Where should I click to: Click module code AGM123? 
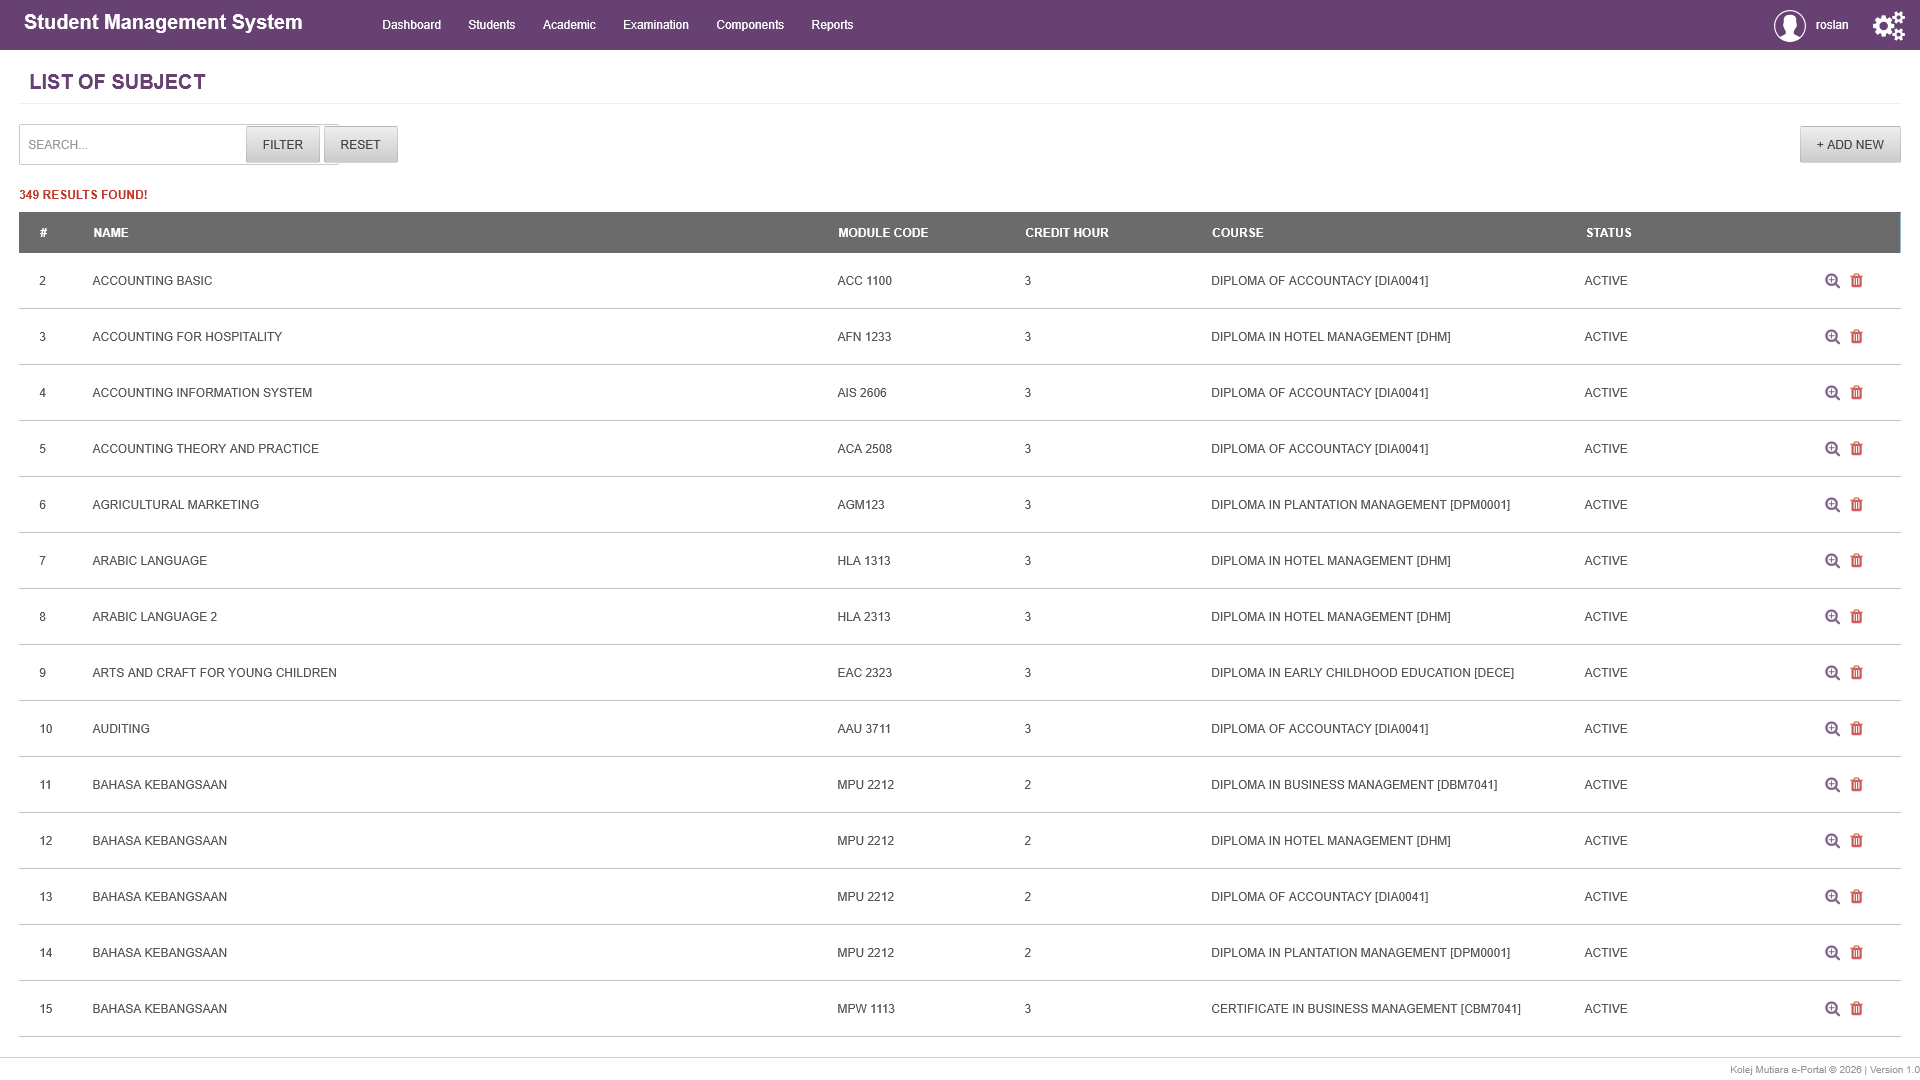tap(861, 505)
